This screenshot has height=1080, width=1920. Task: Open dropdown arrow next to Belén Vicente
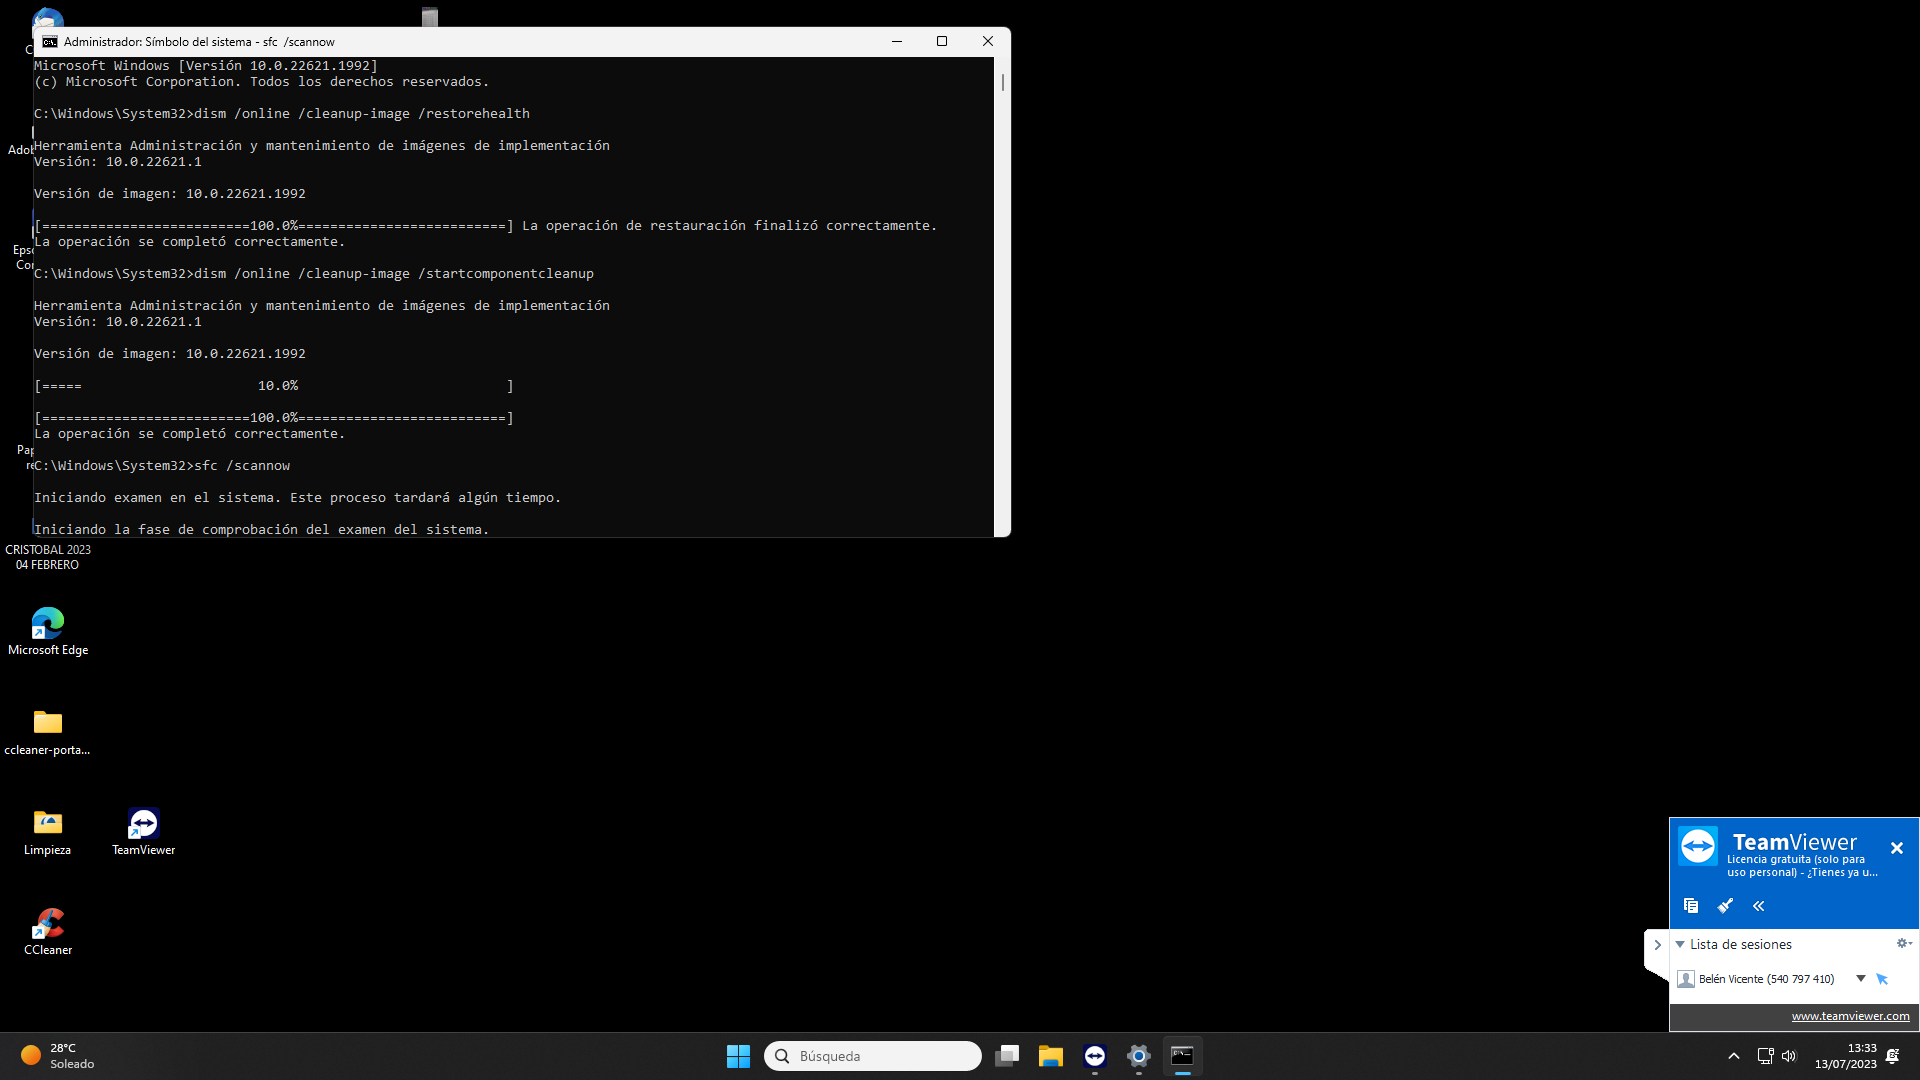[x=1861, y=979]
